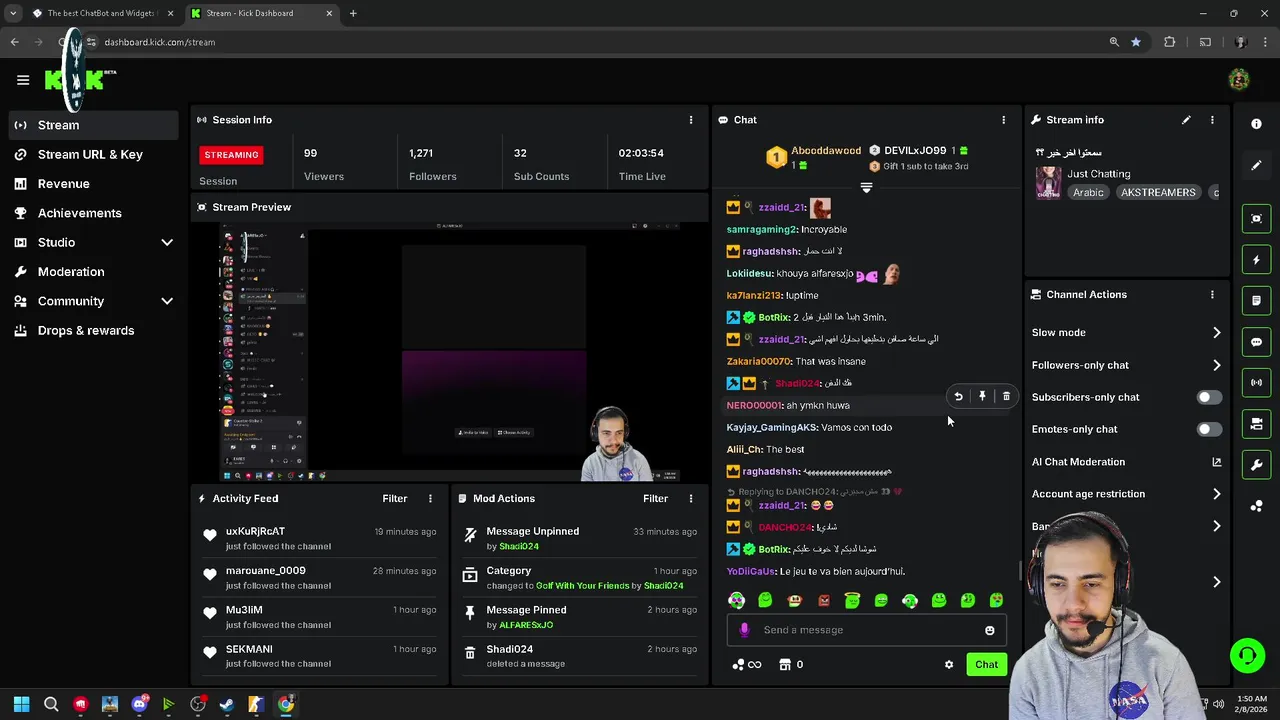Open Activity Feed Filter dropdown
1280x720 pixels.
pyautogui.click(x=394, y=499)
